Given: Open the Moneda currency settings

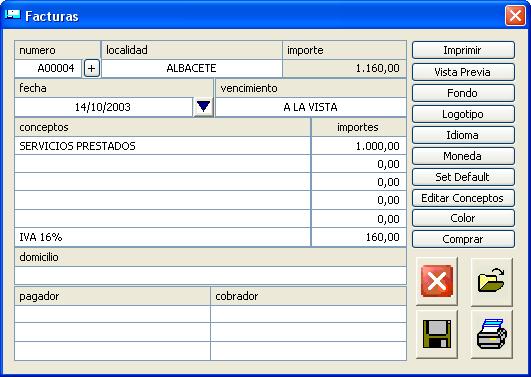Looking at the screenshot, I should 463,156.
